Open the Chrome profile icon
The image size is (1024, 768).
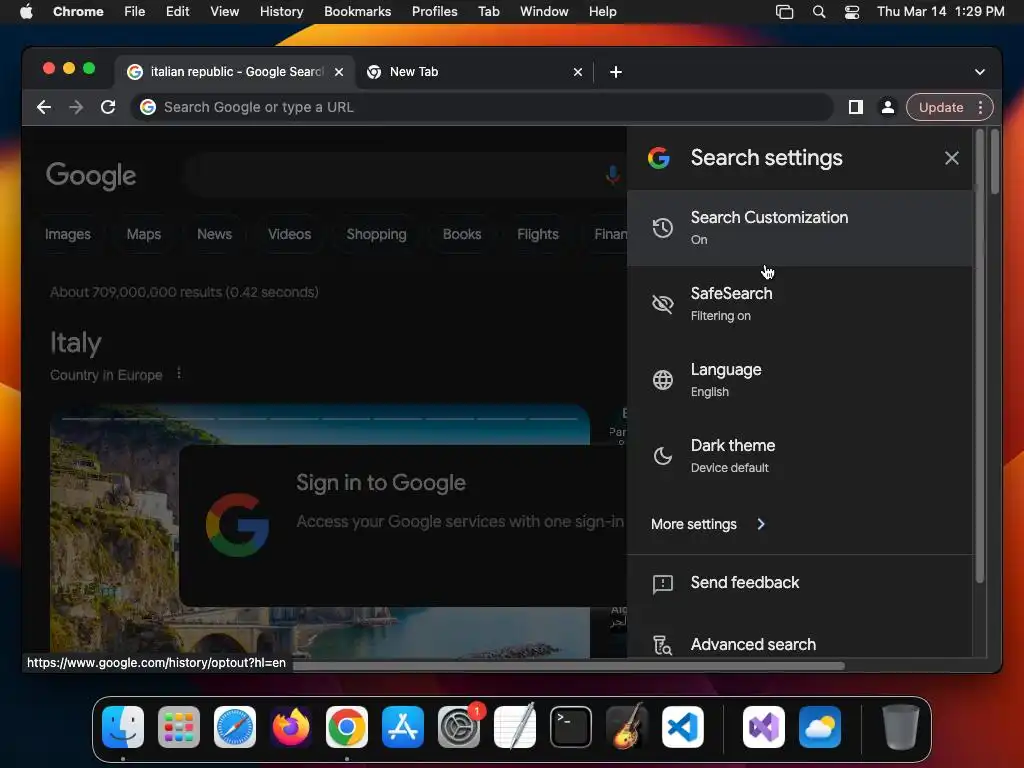point(888,107)
